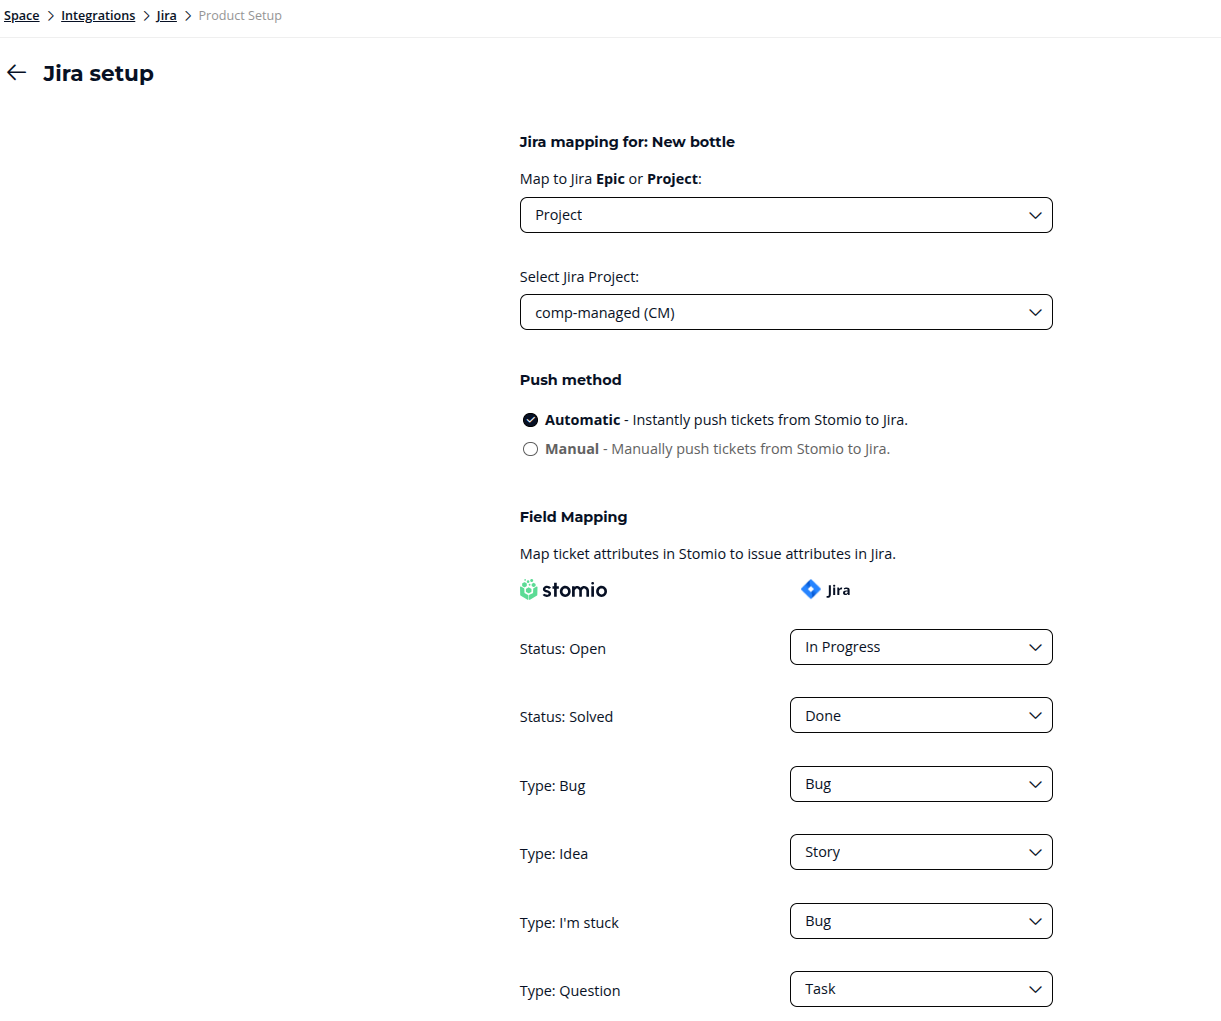
Task: Open Integrations breadcrumb link
Action: pos(98,16)
